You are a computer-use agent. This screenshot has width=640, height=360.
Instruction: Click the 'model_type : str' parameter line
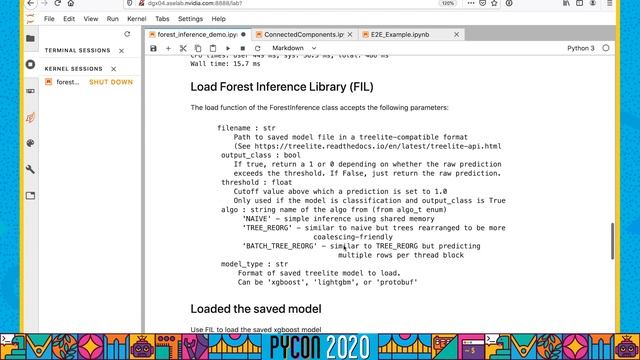click(254, 264)
